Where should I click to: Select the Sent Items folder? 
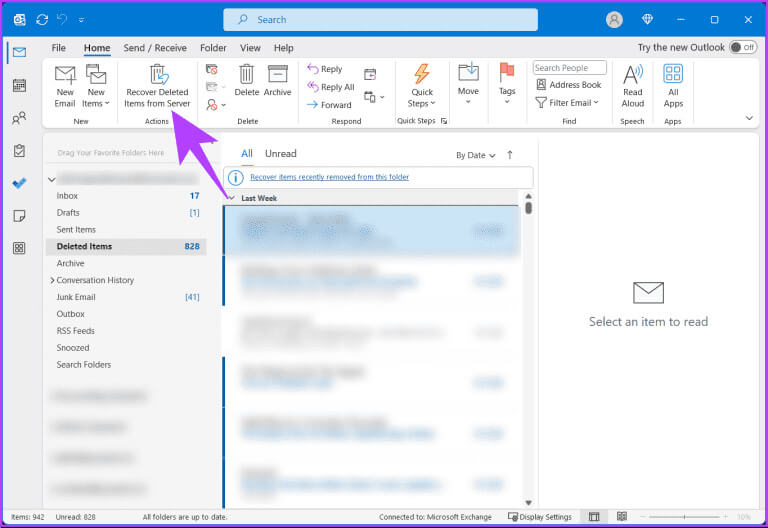point(126,230)
